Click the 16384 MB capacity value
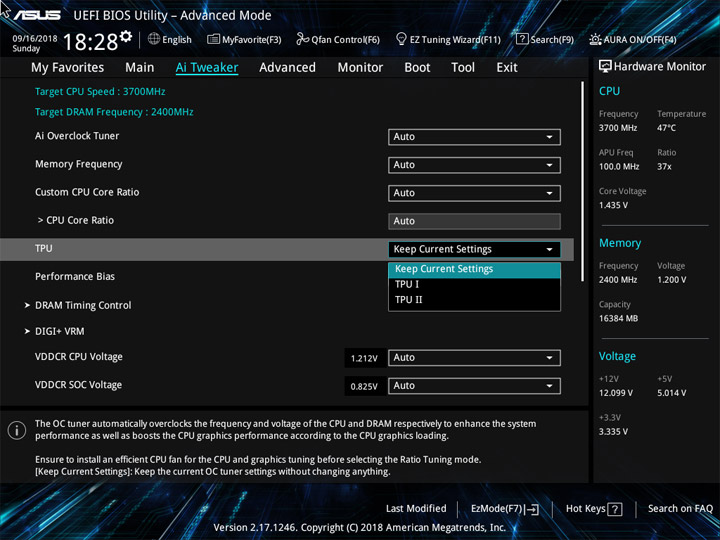This screenshot has height=540, width=720. pos(619,318)
